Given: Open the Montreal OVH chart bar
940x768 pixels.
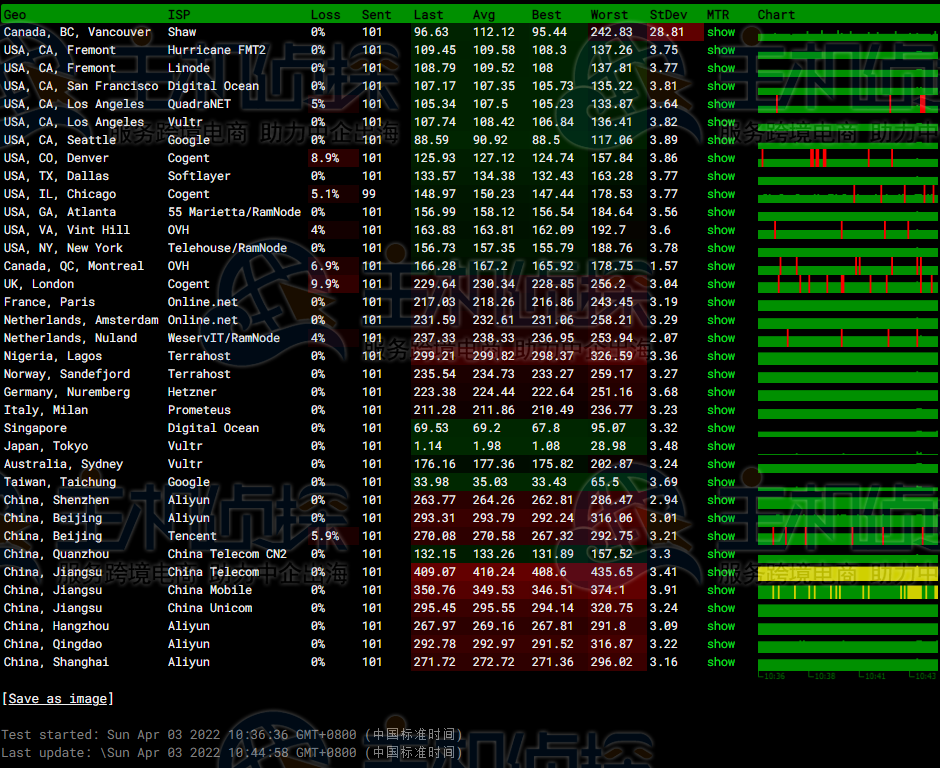Looking at the screenshot, I should [847, 266].
